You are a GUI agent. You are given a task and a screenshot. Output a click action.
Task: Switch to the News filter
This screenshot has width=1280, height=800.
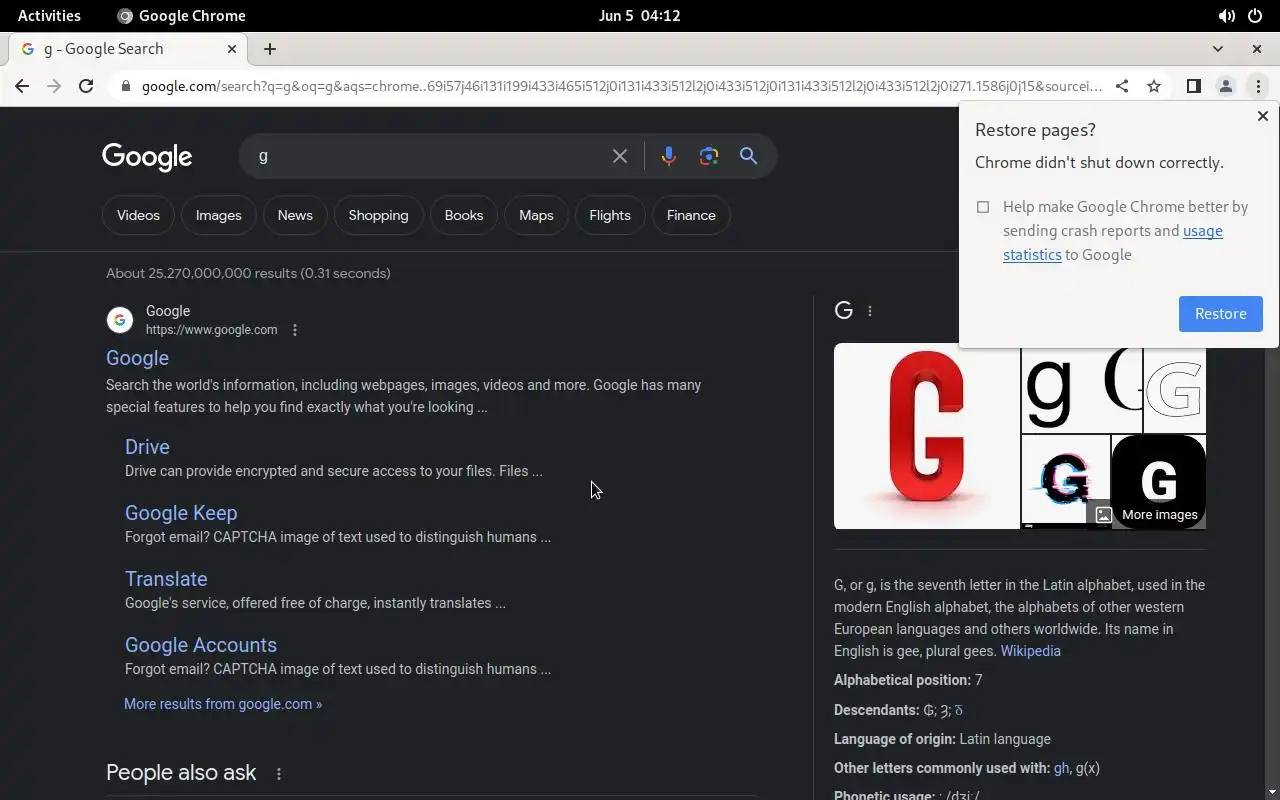[x=295, y=215]
